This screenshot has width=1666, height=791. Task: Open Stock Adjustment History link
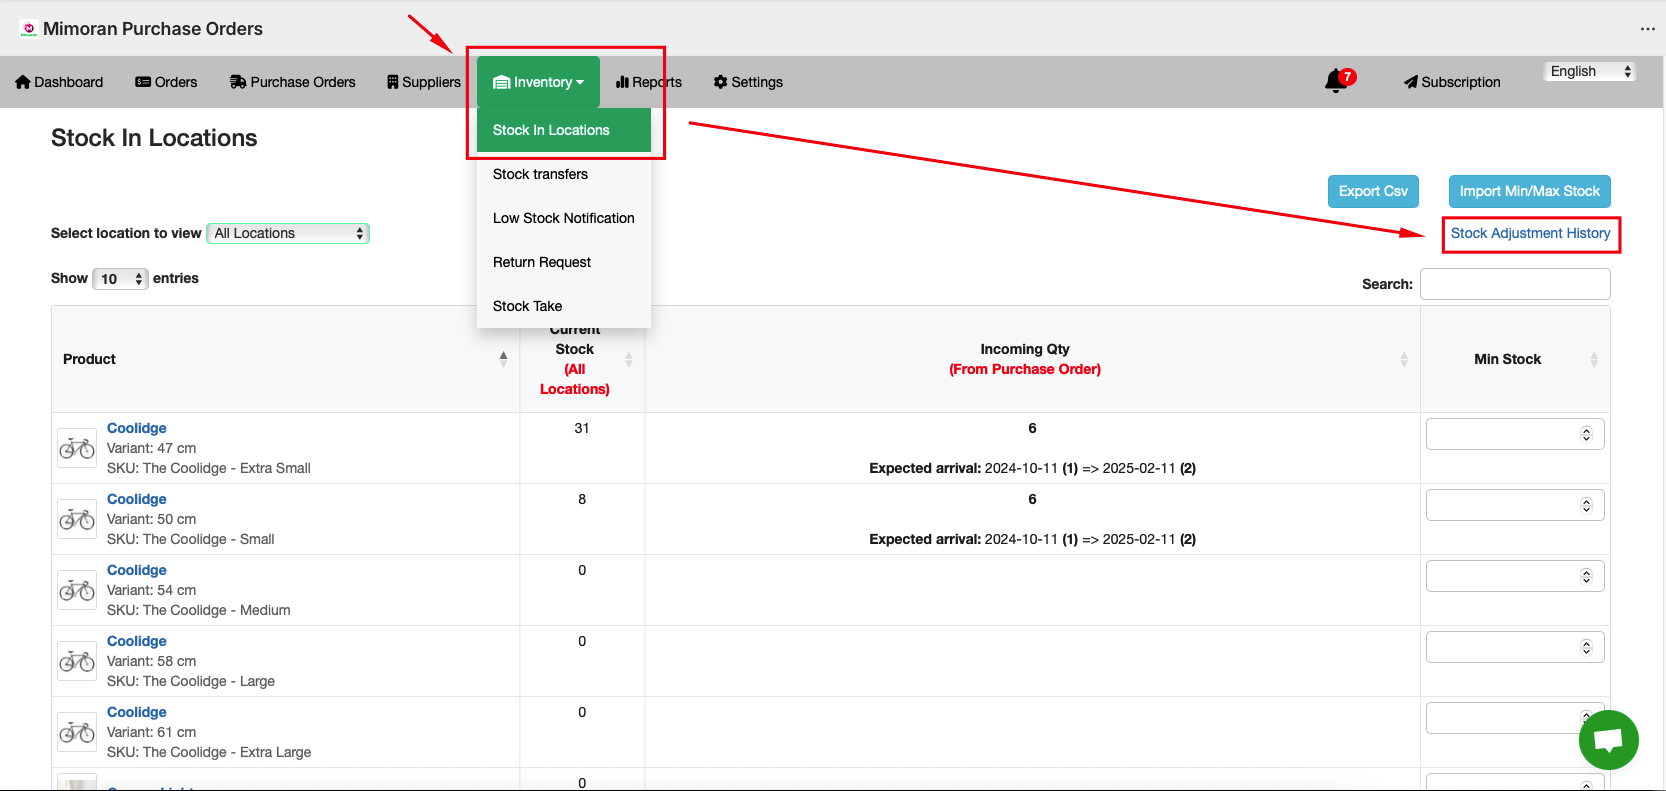coord(1530,233)
